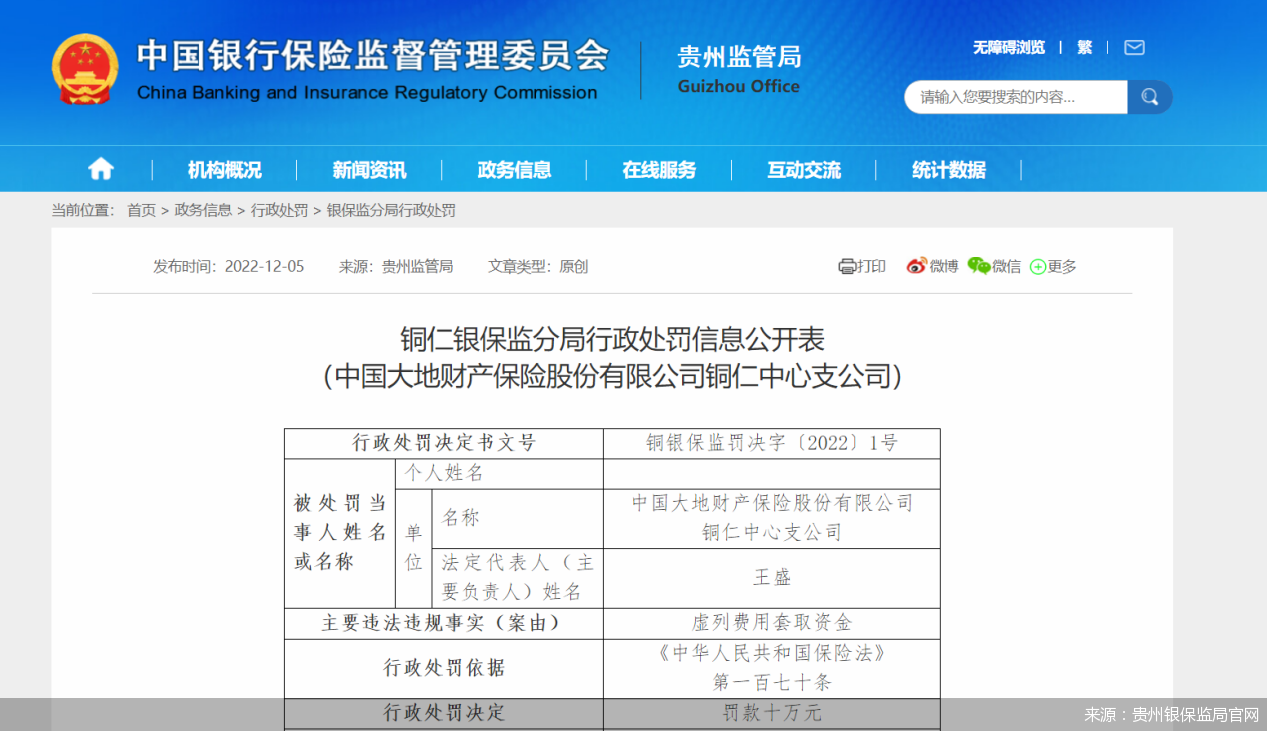Click the search magnifier icon
This screenshot has width=1267, height=731.
pyautogui.click(x=1149, y=97)
